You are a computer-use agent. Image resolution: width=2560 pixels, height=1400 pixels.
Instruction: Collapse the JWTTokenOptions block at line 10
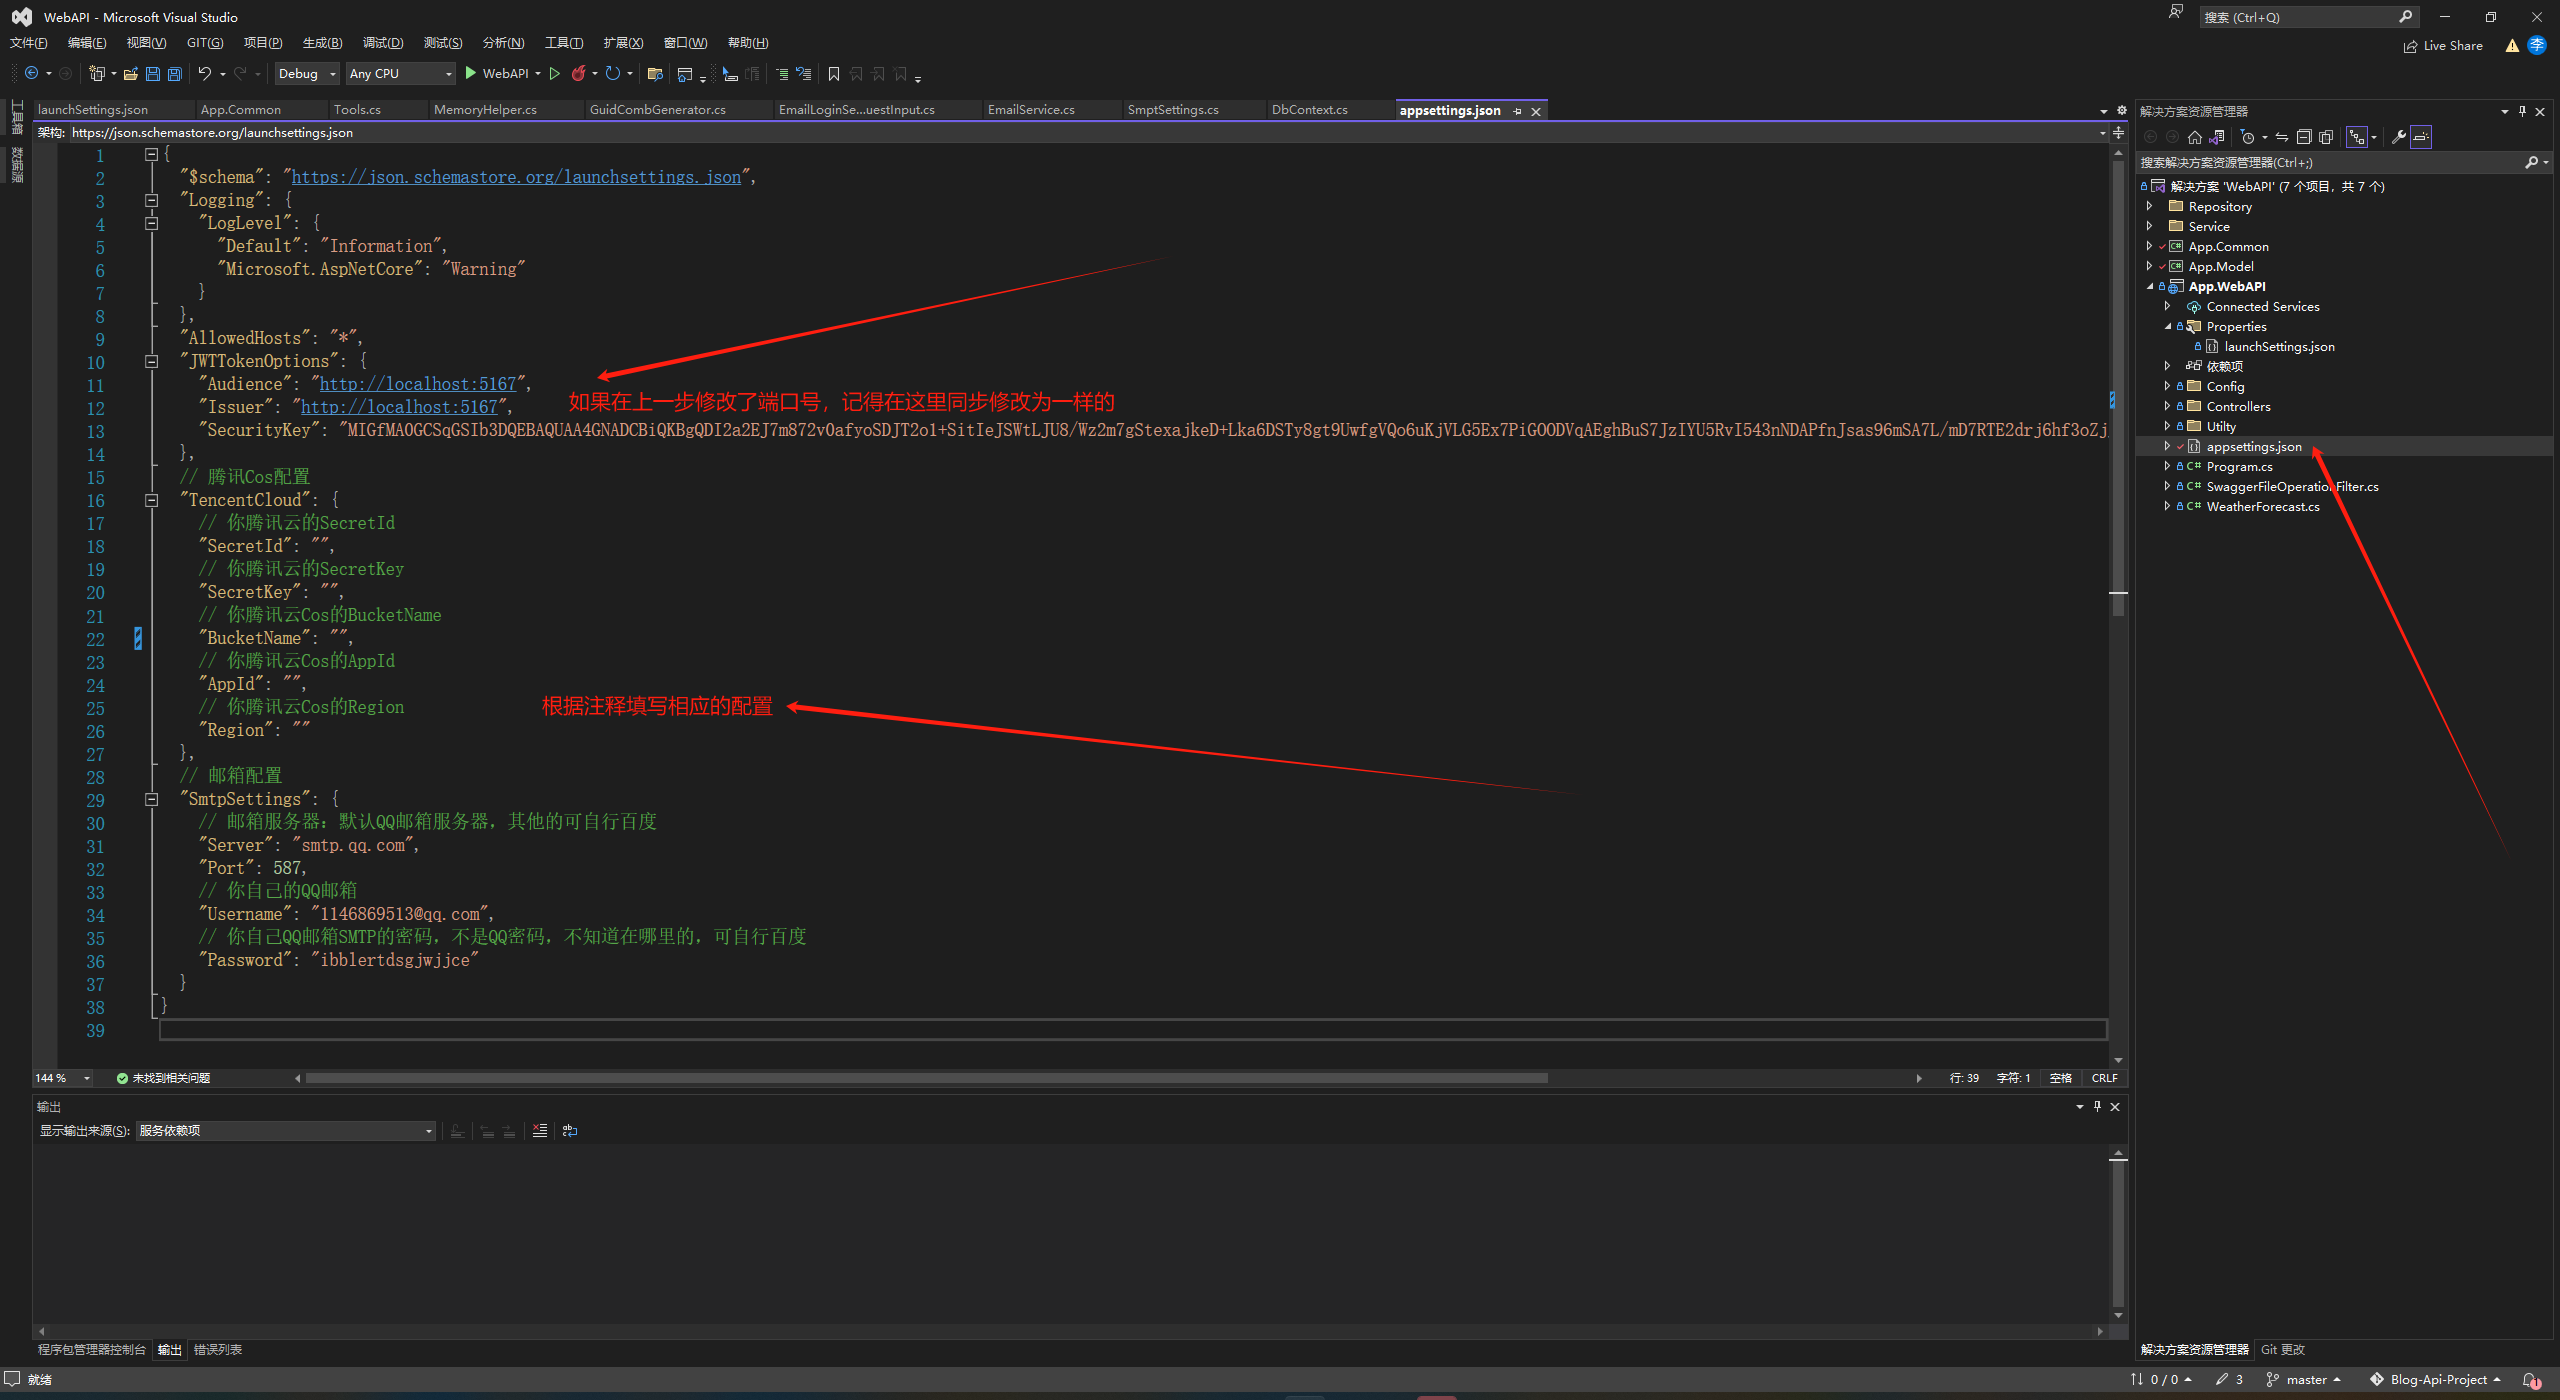tap(152, 361)
